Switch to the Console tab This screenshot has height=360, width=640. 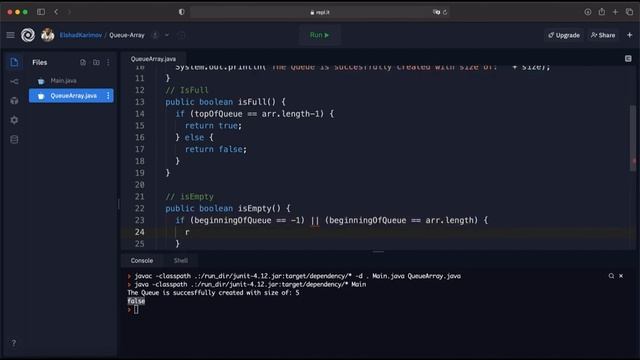[142, 260]
